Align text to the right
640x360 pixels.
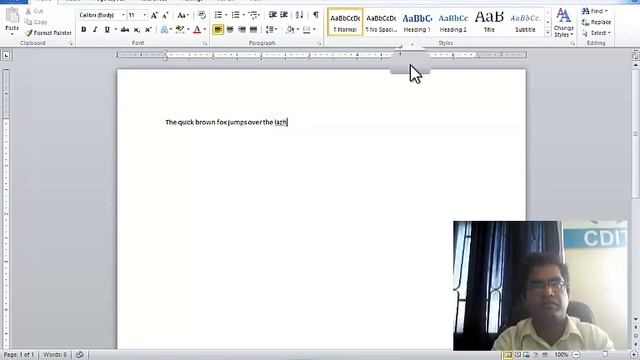(242, 29)
